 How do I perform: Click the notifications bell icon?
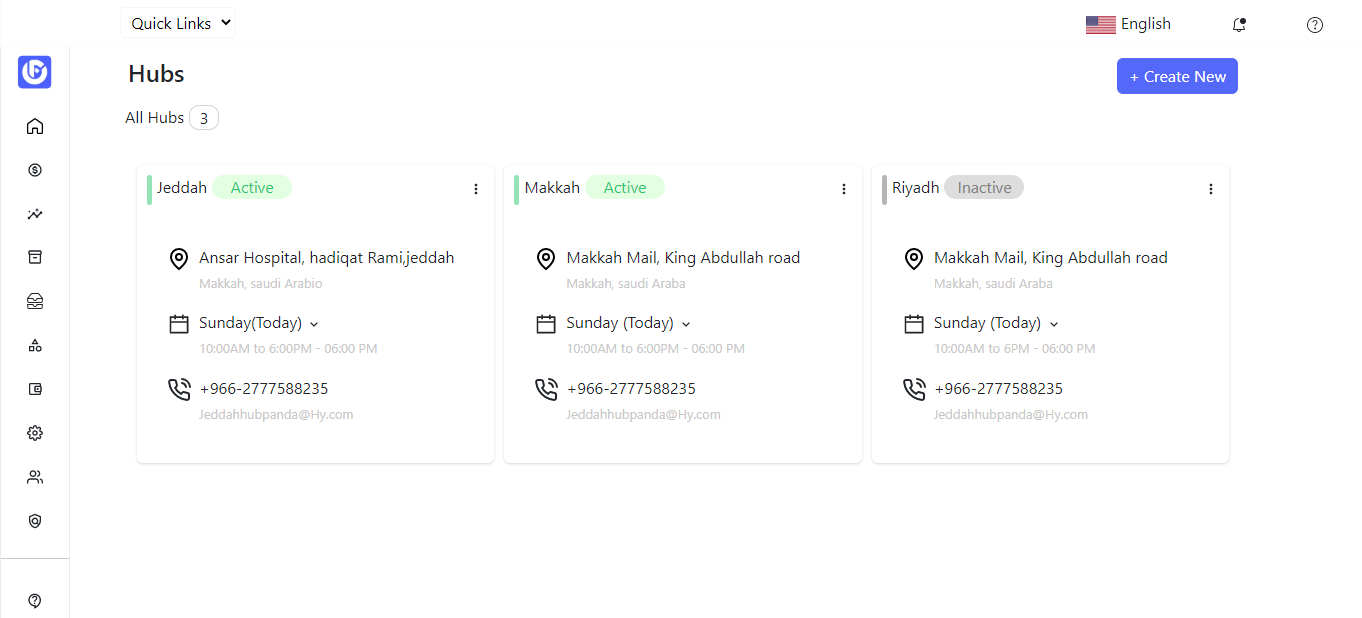(x=1238, y=24)
